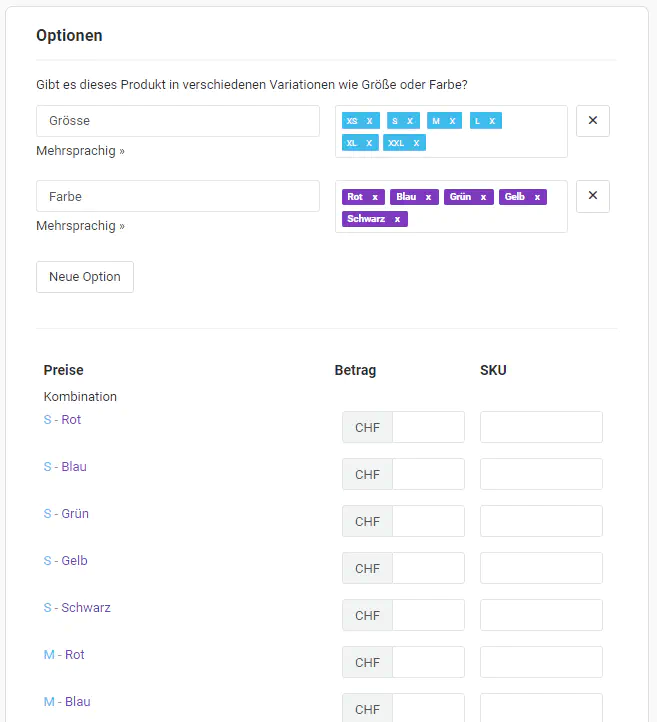The image size is (657, 722).
Task: Focus the Farbe option name field
Action: (x=178, y=196)
